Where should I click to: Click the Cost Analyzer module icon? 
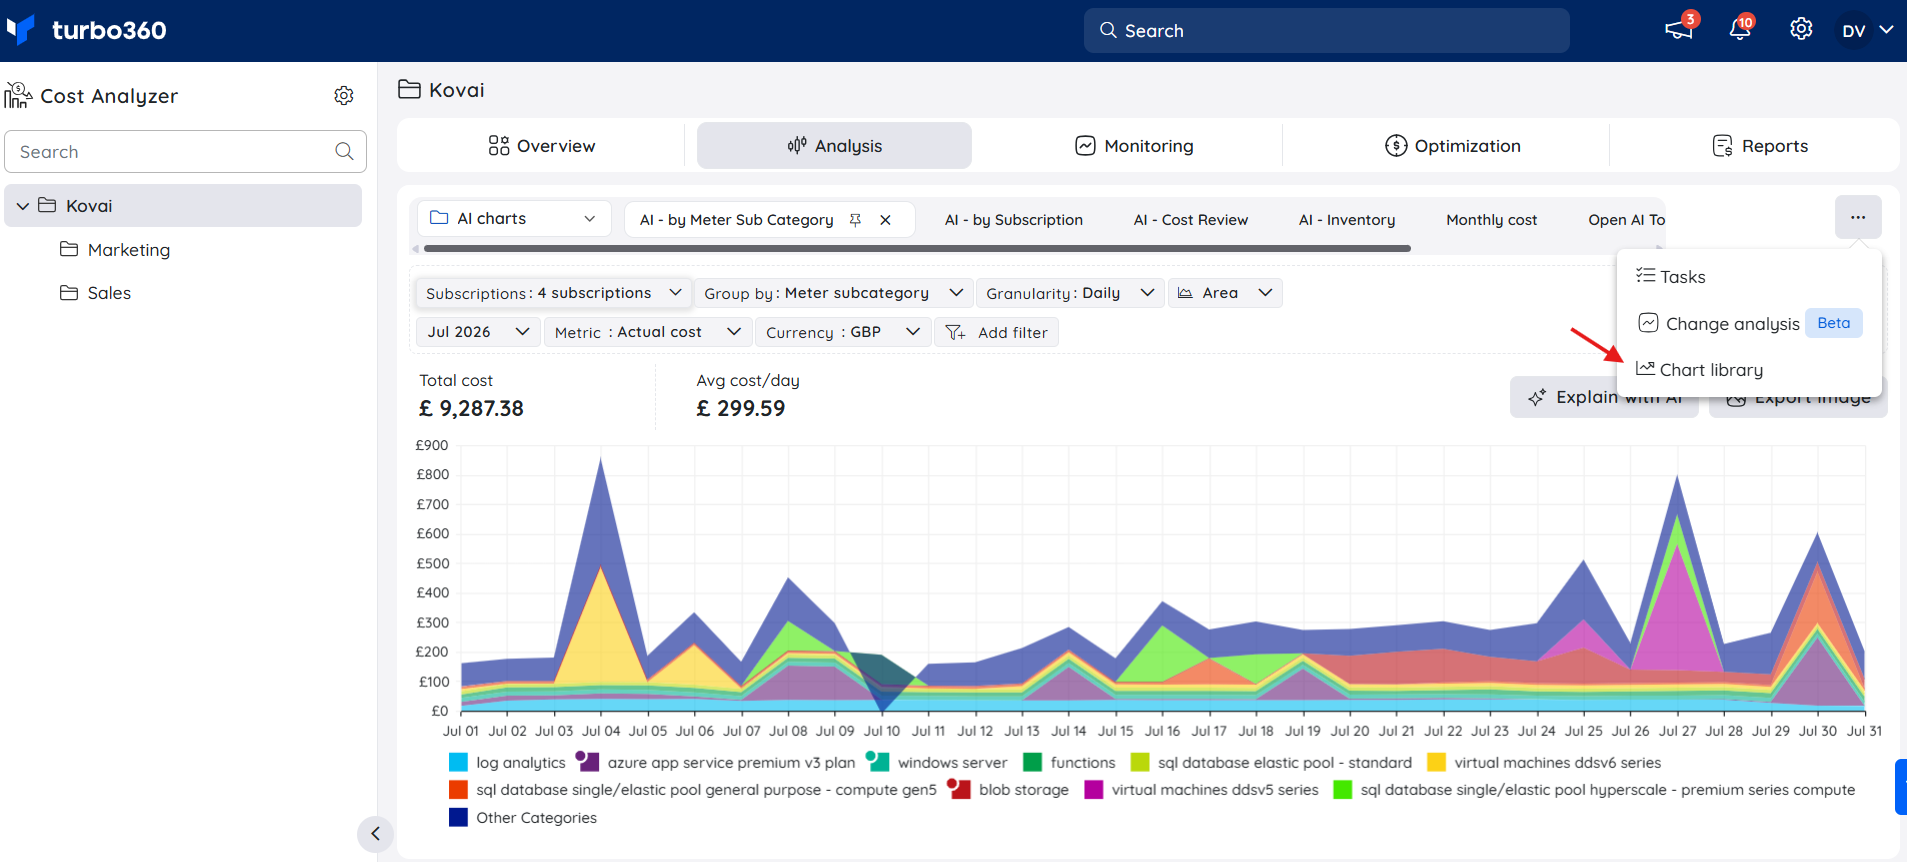[x=18, y=95]
